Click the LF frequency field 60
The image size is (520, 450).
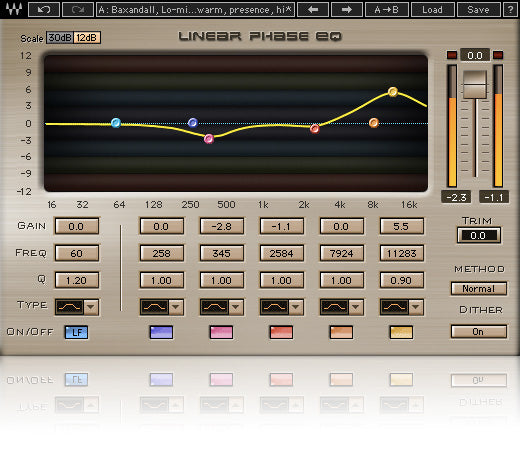click(x=77, y=253)
